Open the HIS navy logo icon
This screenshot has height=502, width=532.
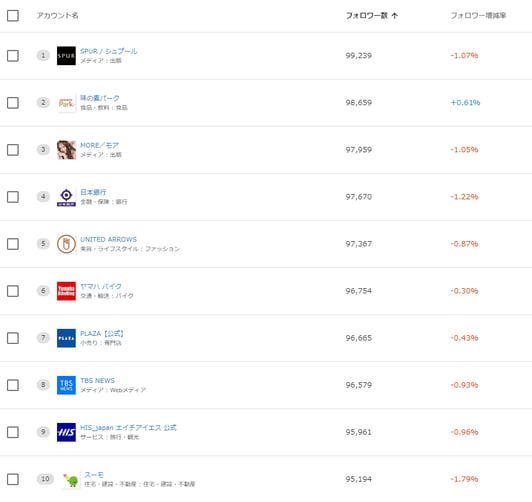(x=66, y=432)
